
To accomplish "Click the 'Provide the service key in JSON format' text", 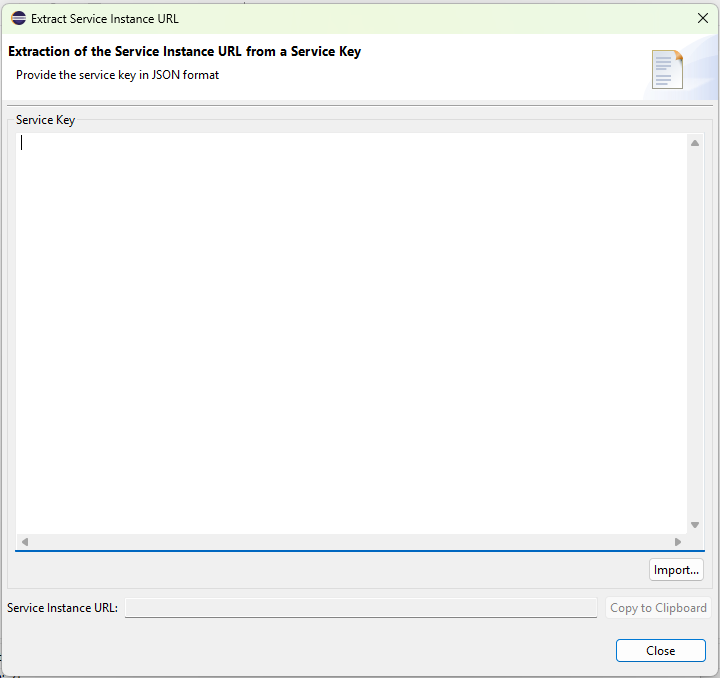I will click(118, 75).
